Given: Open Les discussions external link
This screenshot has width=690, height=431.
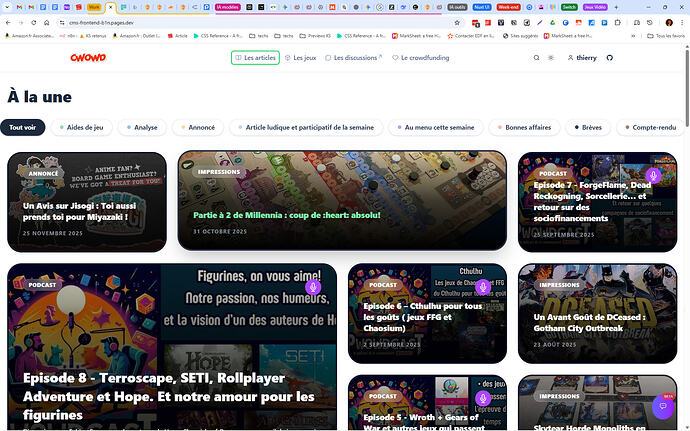Looking at the screenshot, I should (354, 58).
